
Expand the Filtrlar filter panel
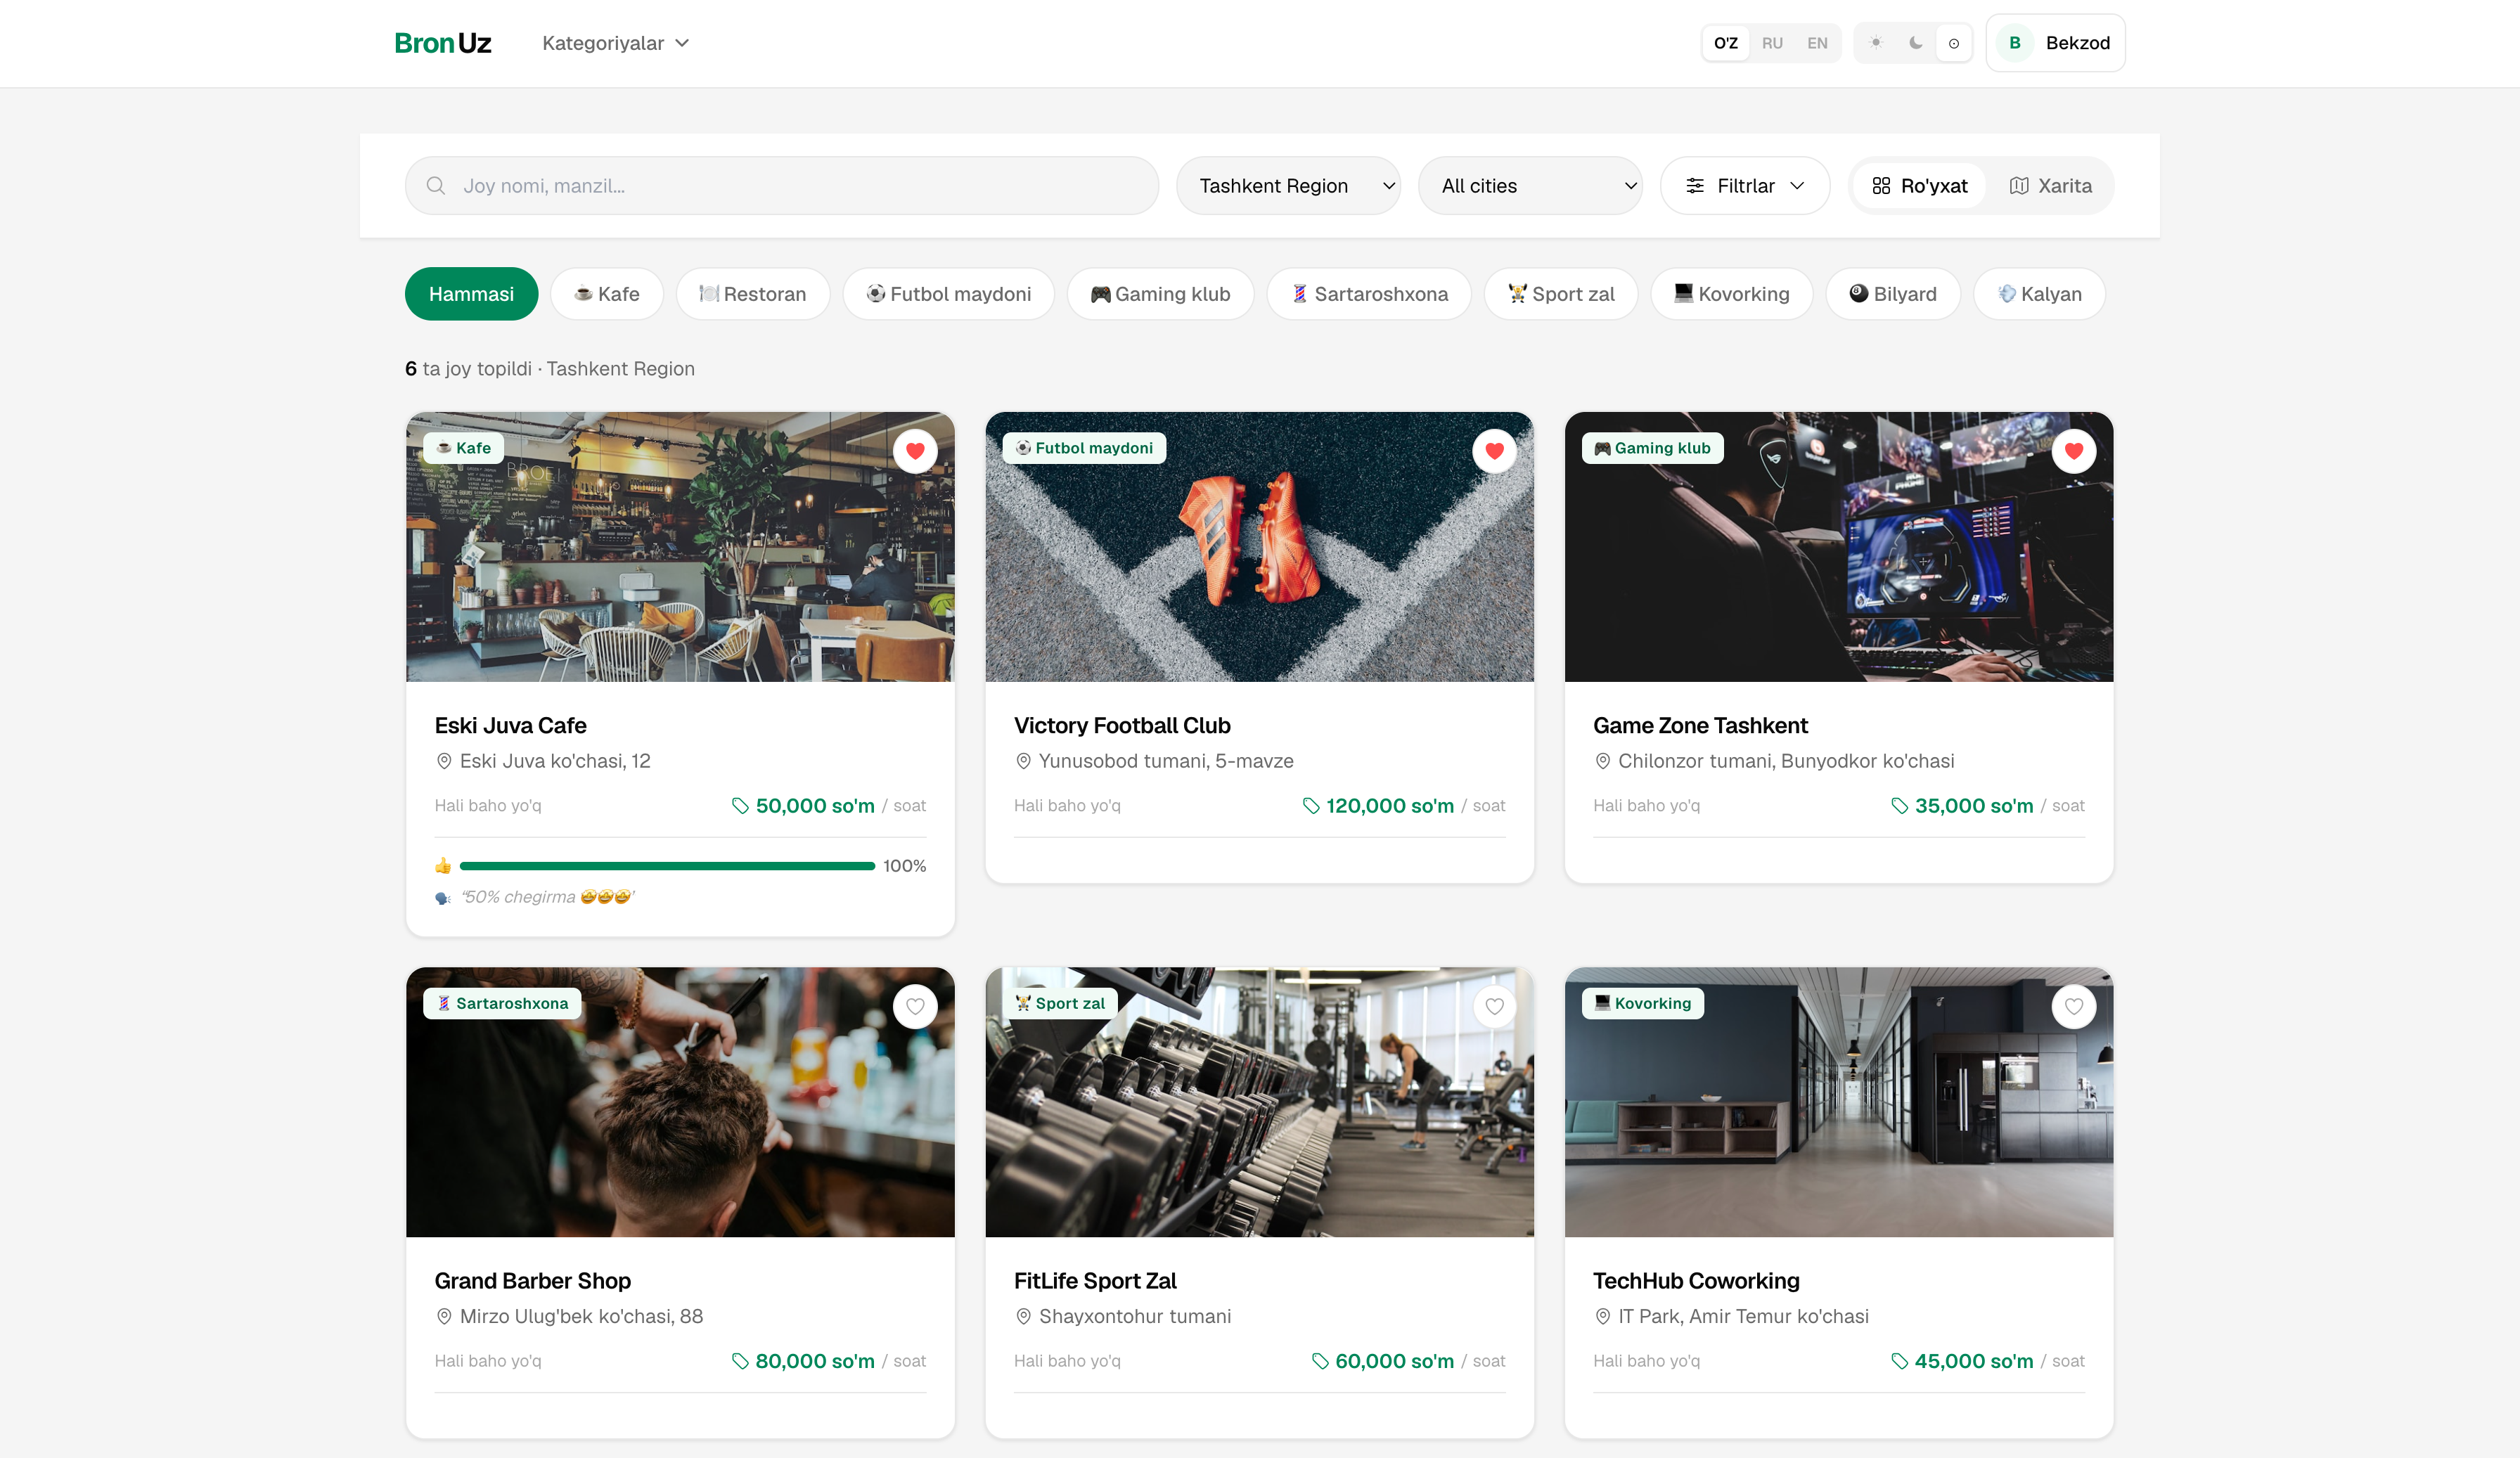pyautogui.click(x=1745, y=185)
